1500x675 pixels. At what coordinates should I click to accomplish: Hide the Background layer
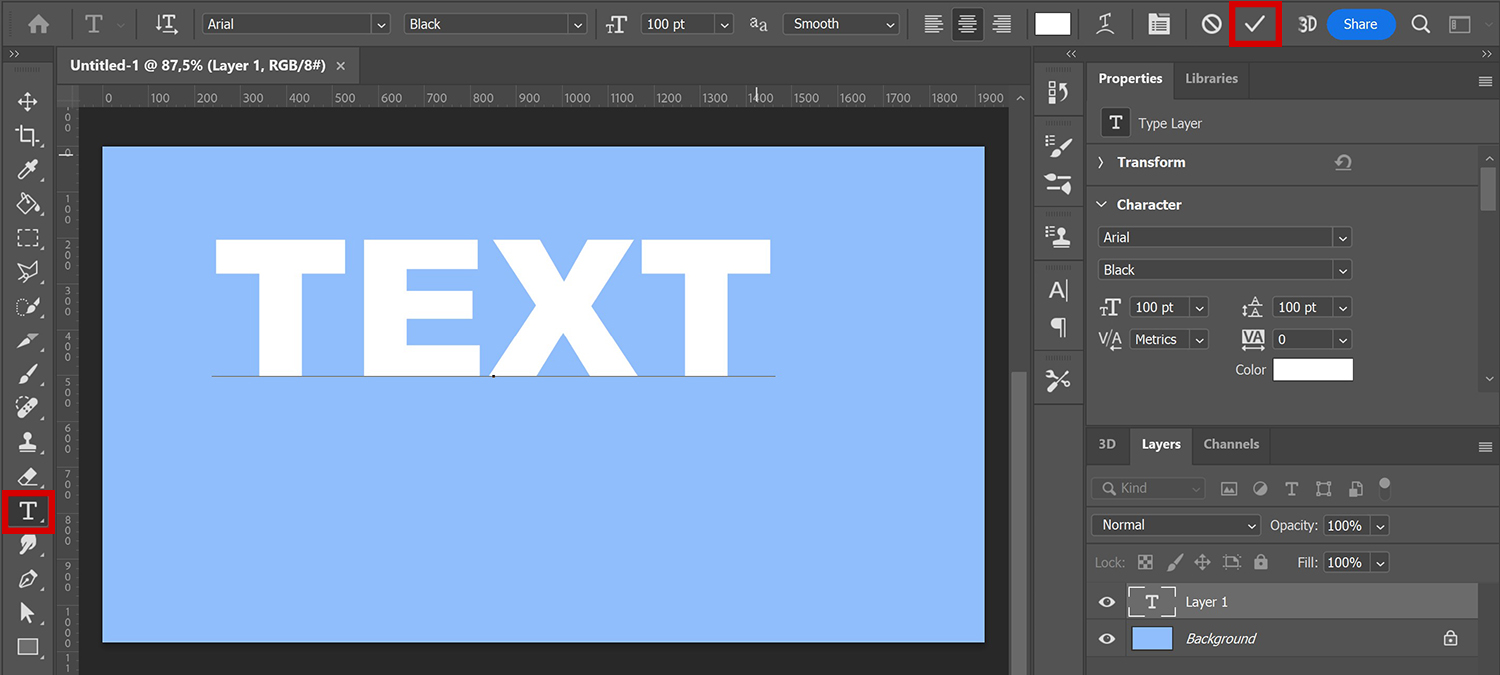tap(1106, 638)
